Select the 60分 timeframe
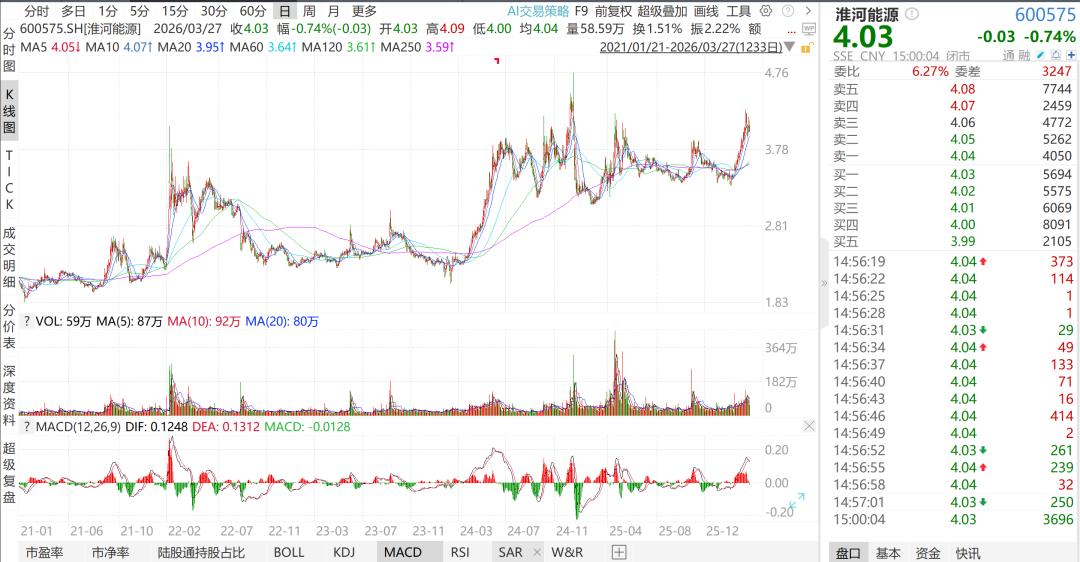 [x=253, y=11]
